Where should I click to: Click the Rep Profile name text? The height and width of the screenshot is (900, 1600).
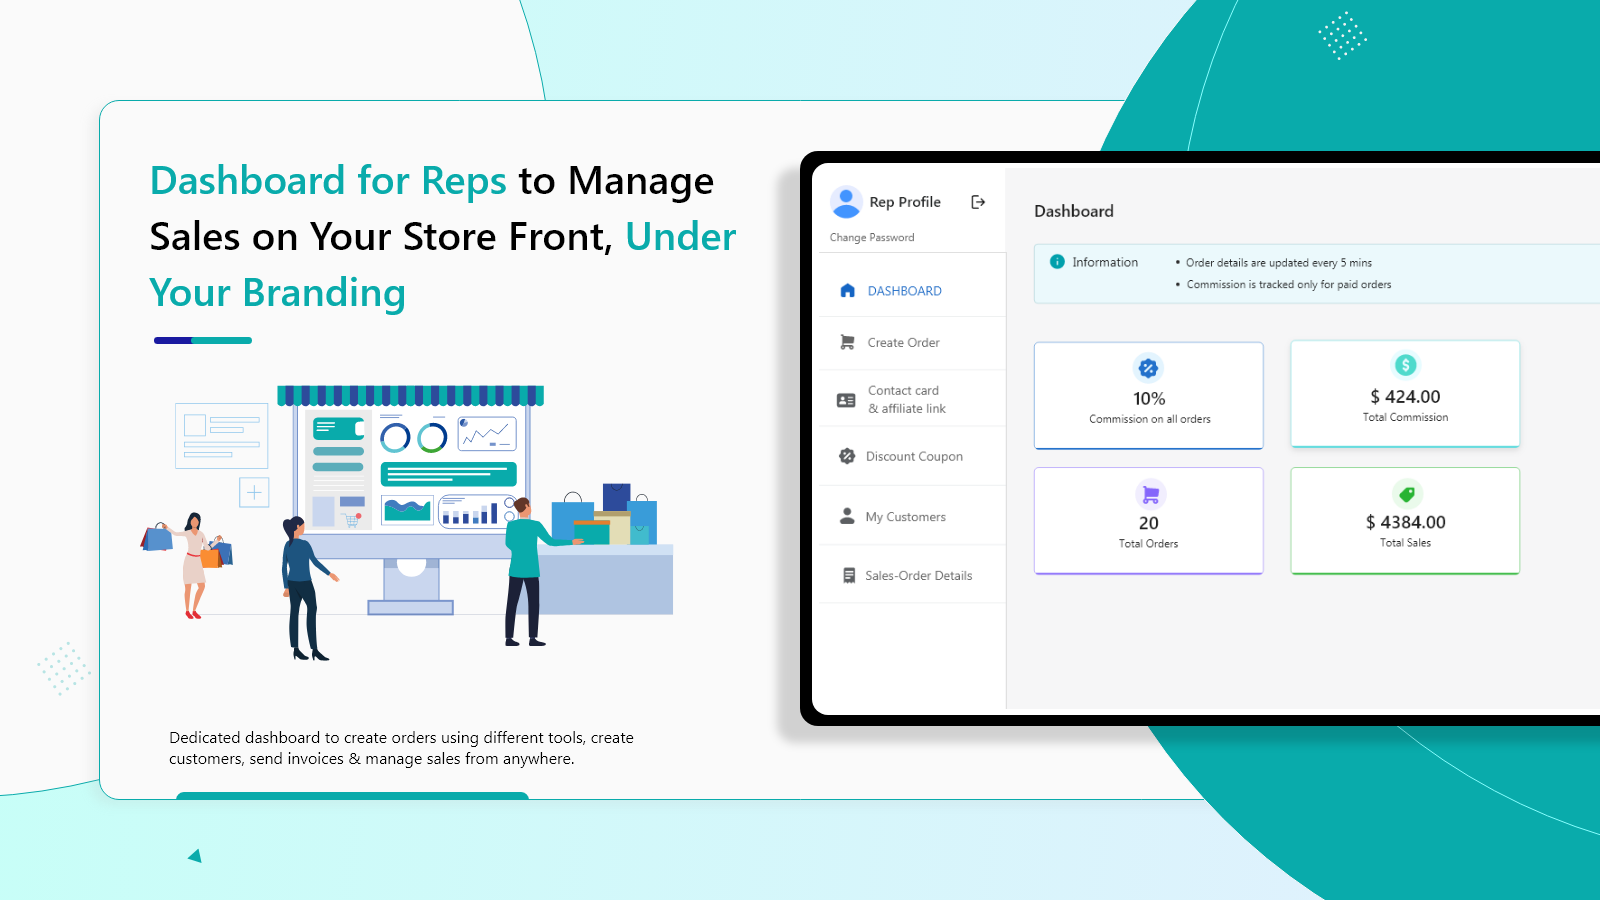(905, 202)
